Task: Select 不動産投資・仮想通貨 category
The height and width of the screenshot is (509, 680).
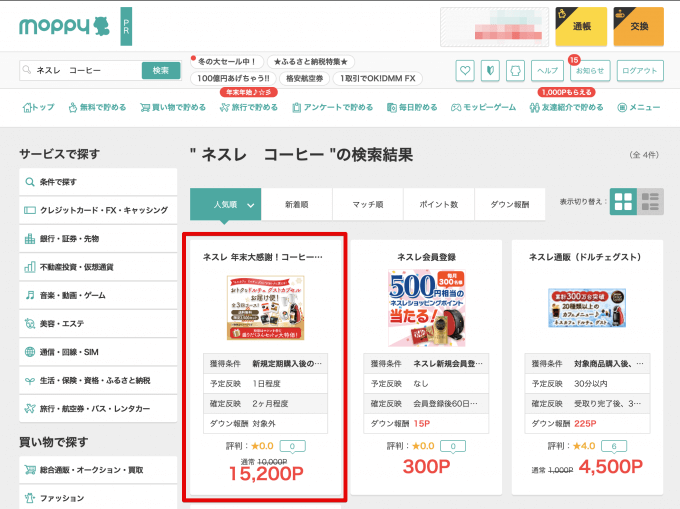Action: point(98,267)
